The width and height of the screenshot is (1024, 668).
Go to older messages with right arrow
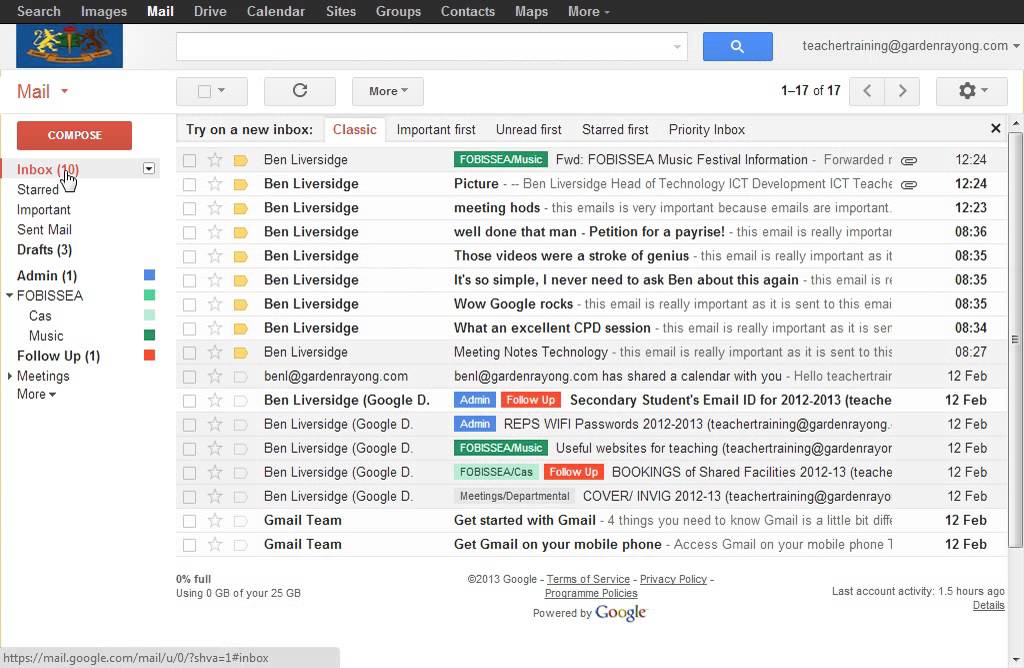coord(902,91)
